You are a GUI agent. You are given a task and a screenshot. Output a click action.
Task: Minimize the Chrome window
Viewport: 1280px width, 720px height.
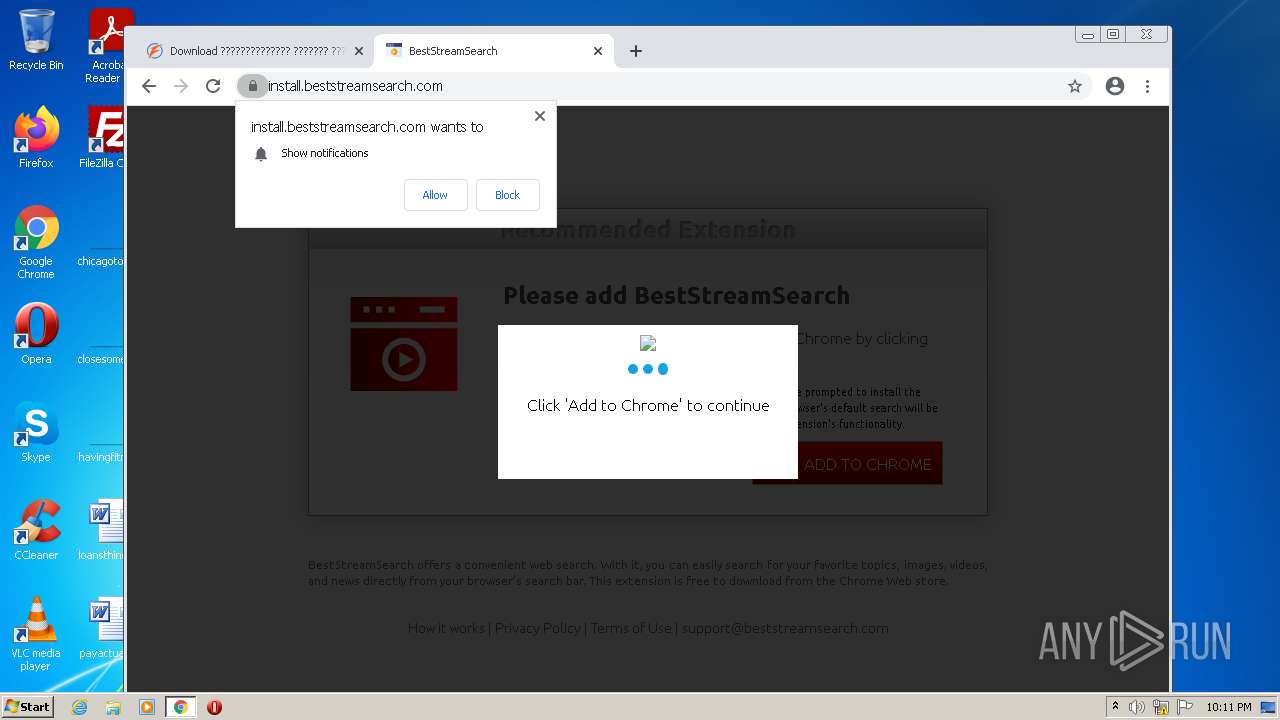[x=1088, y=34]
